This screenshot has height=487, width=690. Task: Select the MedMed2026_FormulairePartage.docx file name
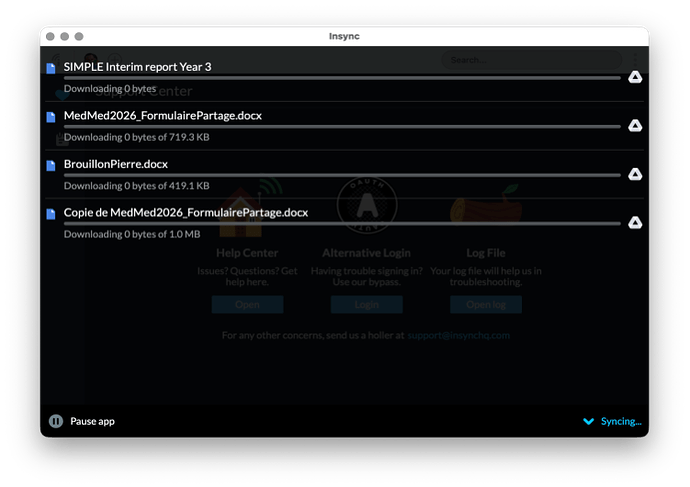click(163, 115)
